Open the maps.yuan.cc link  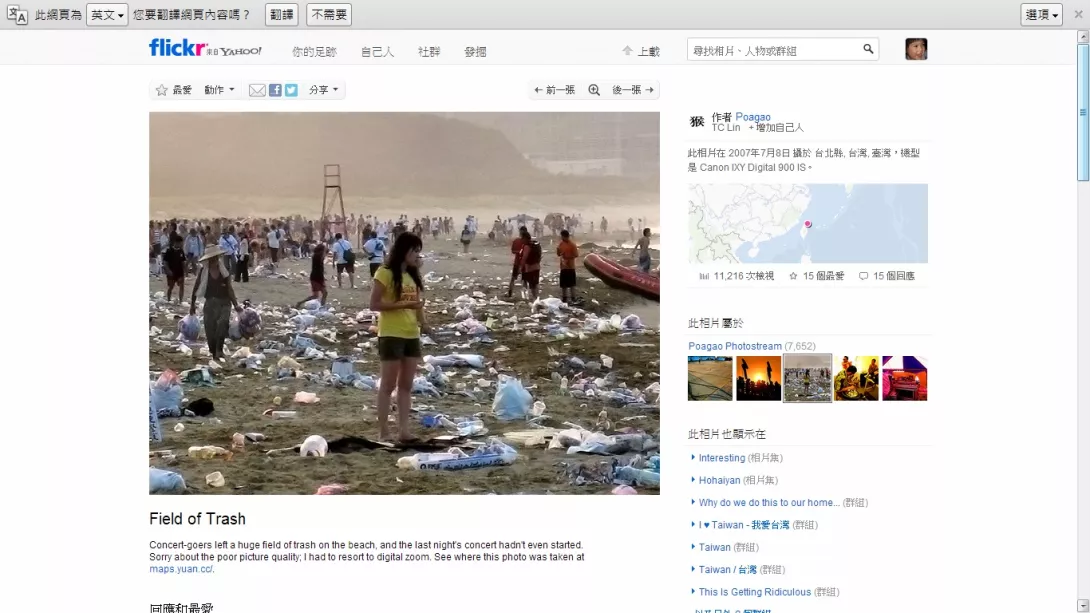[181, 569]
